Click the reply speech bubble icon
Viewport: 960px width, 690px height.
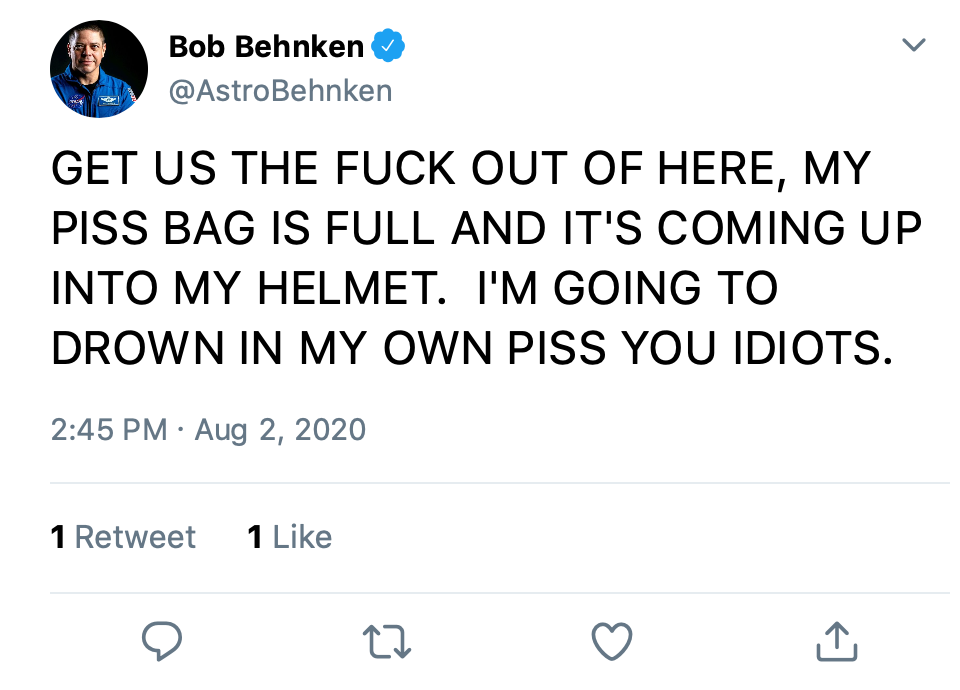pyautogui.click(x=161, y=642)
